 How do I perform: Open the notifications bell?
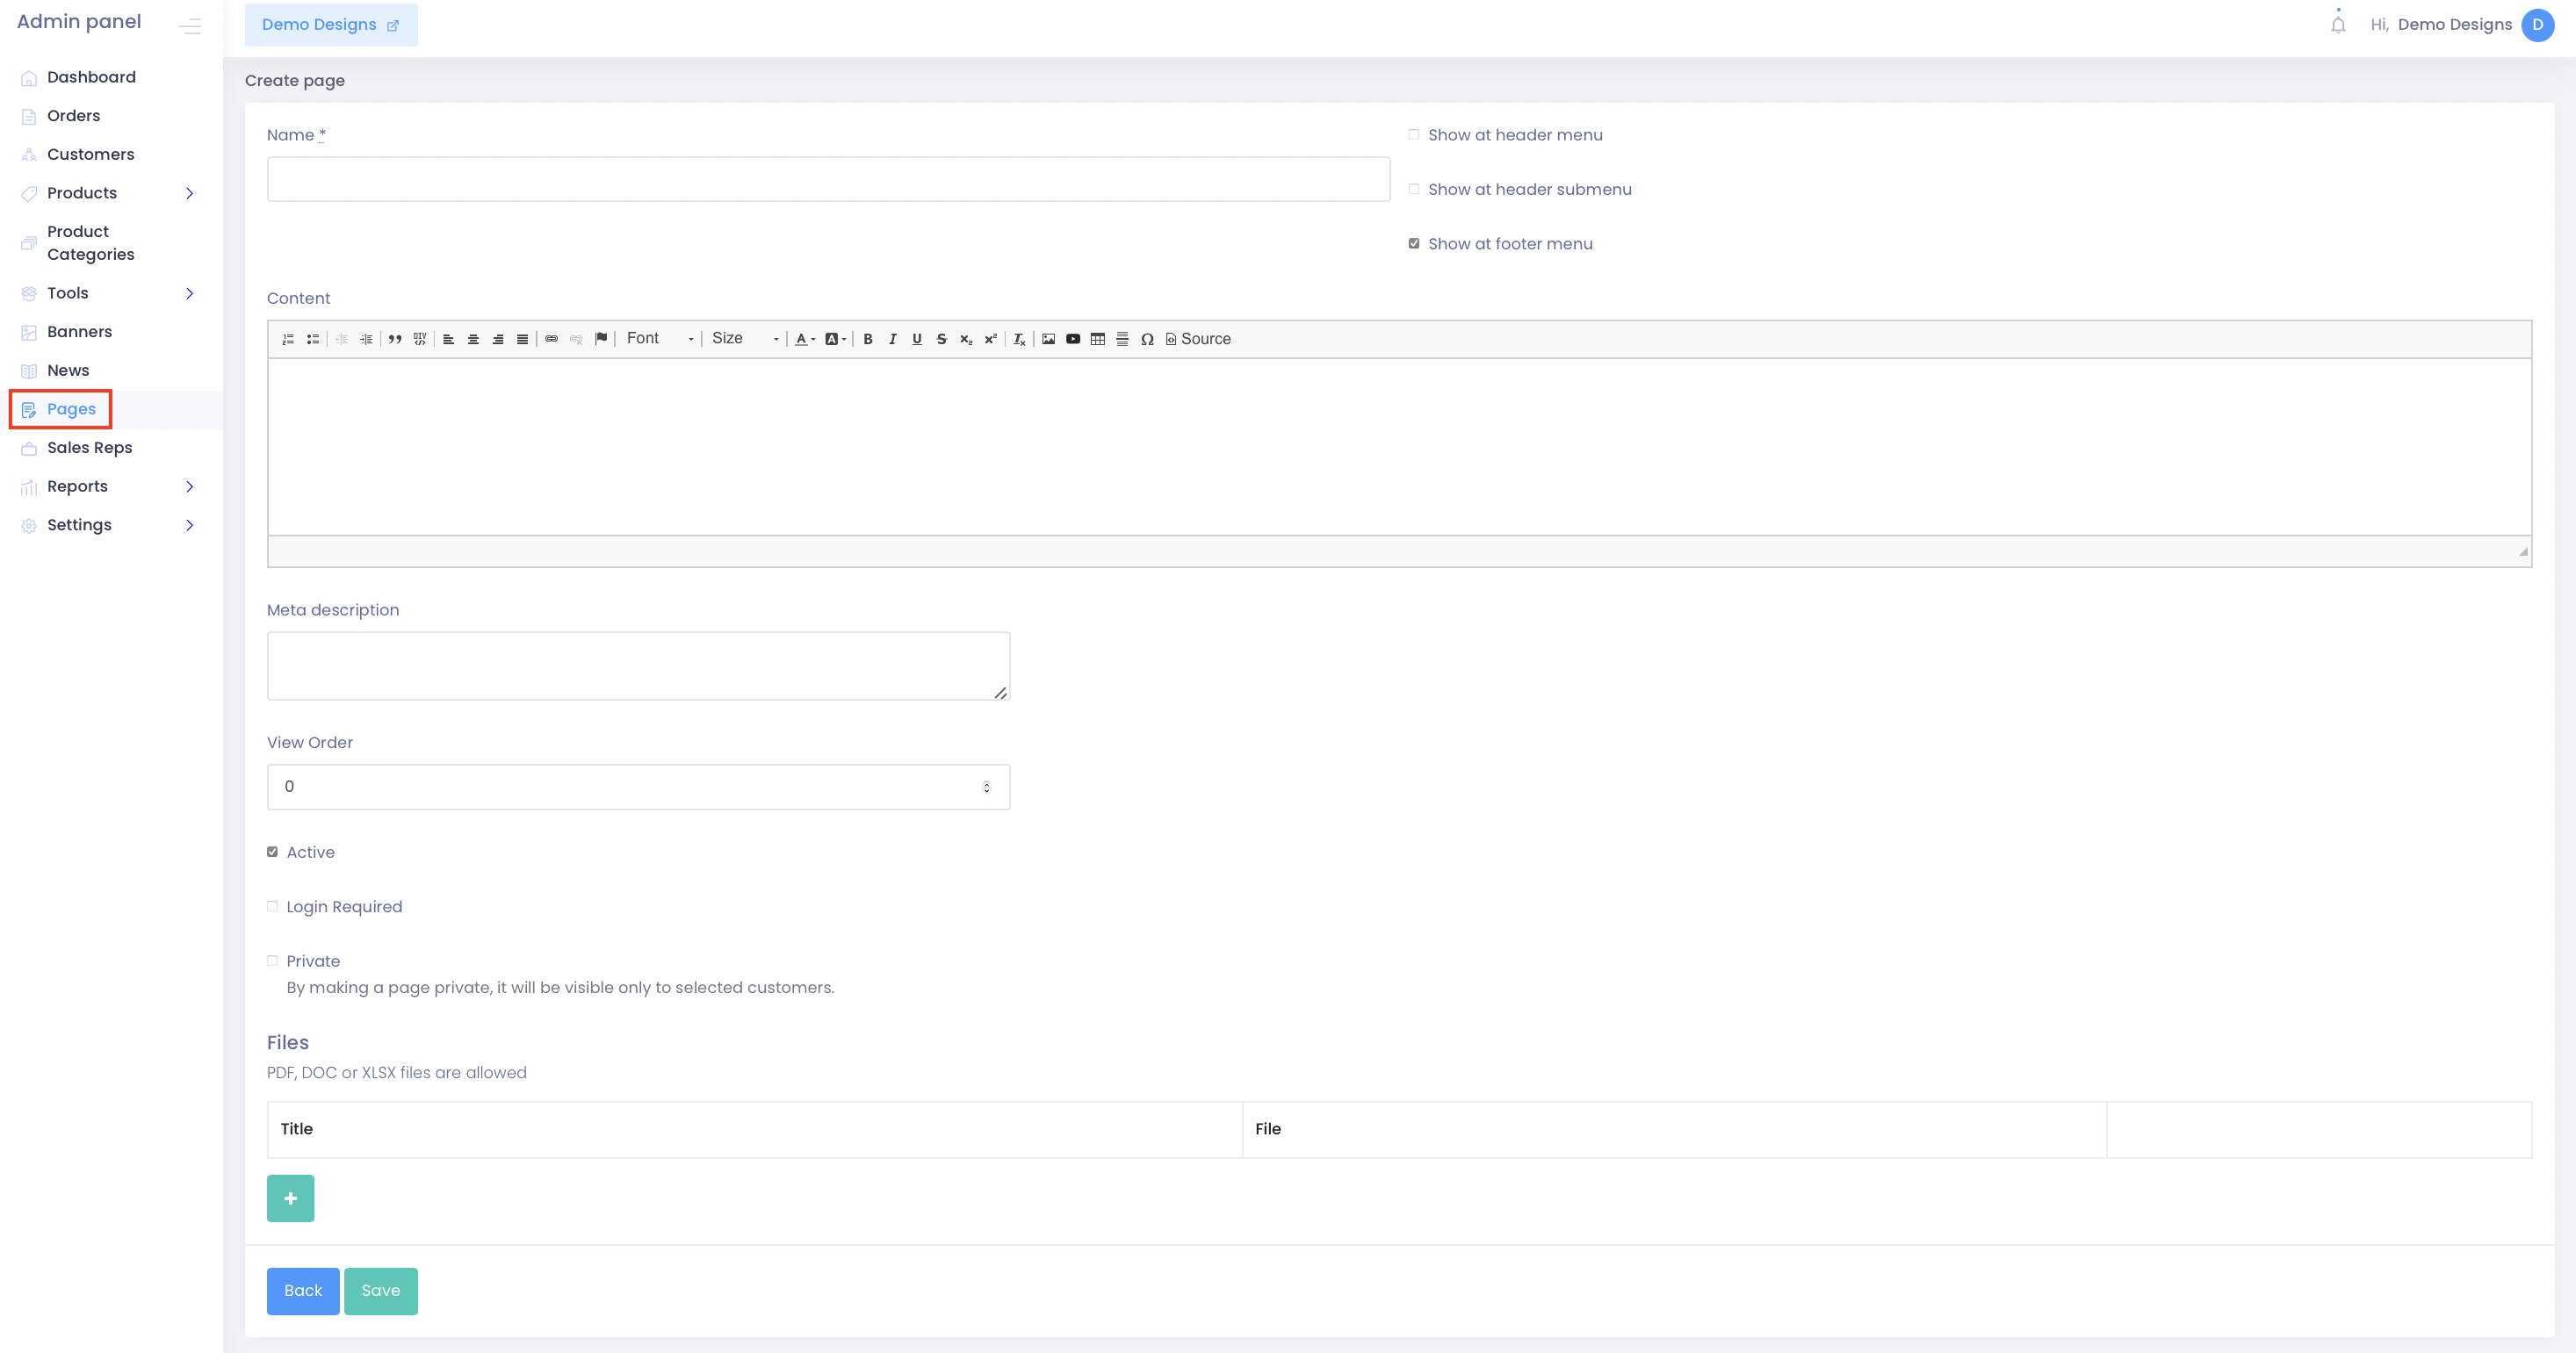pos(2337,25)
